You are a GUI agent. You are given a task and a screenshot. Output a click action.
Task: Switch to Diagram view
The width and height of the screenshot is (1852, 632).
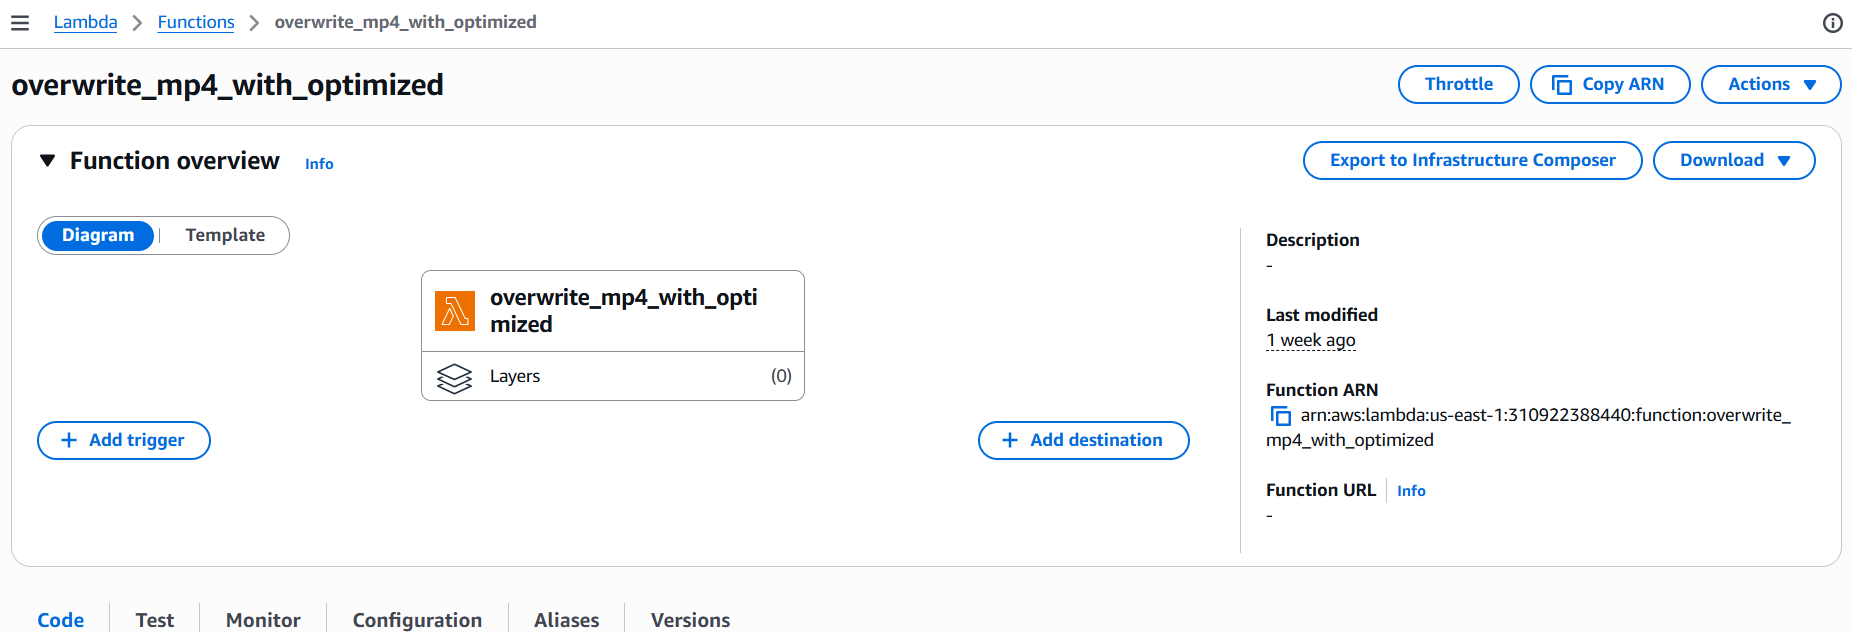[98, 235]
